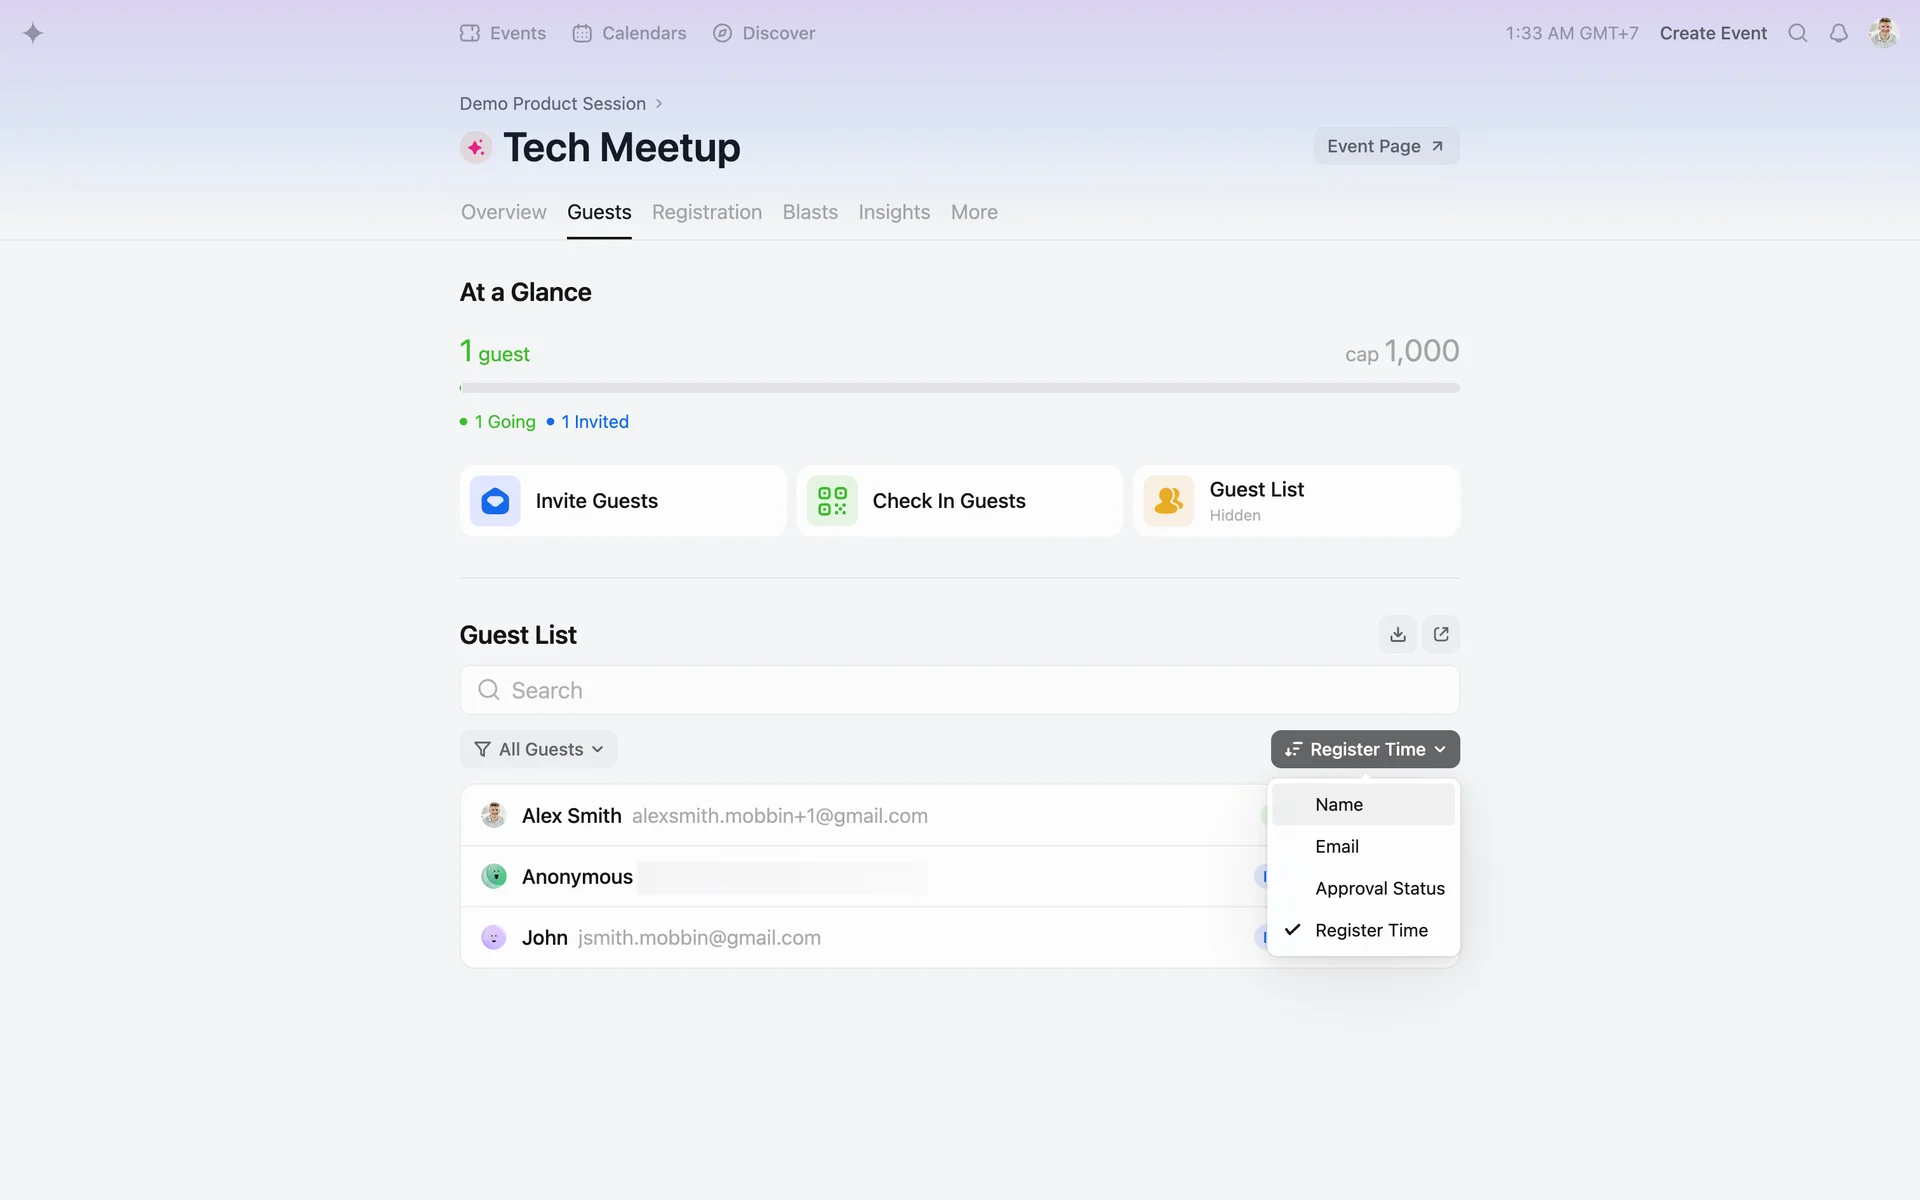This screenshot has width=1920, height=1200.
Task: Open the Insights tab
Action: pyautogui.click(x=893, y=212)
